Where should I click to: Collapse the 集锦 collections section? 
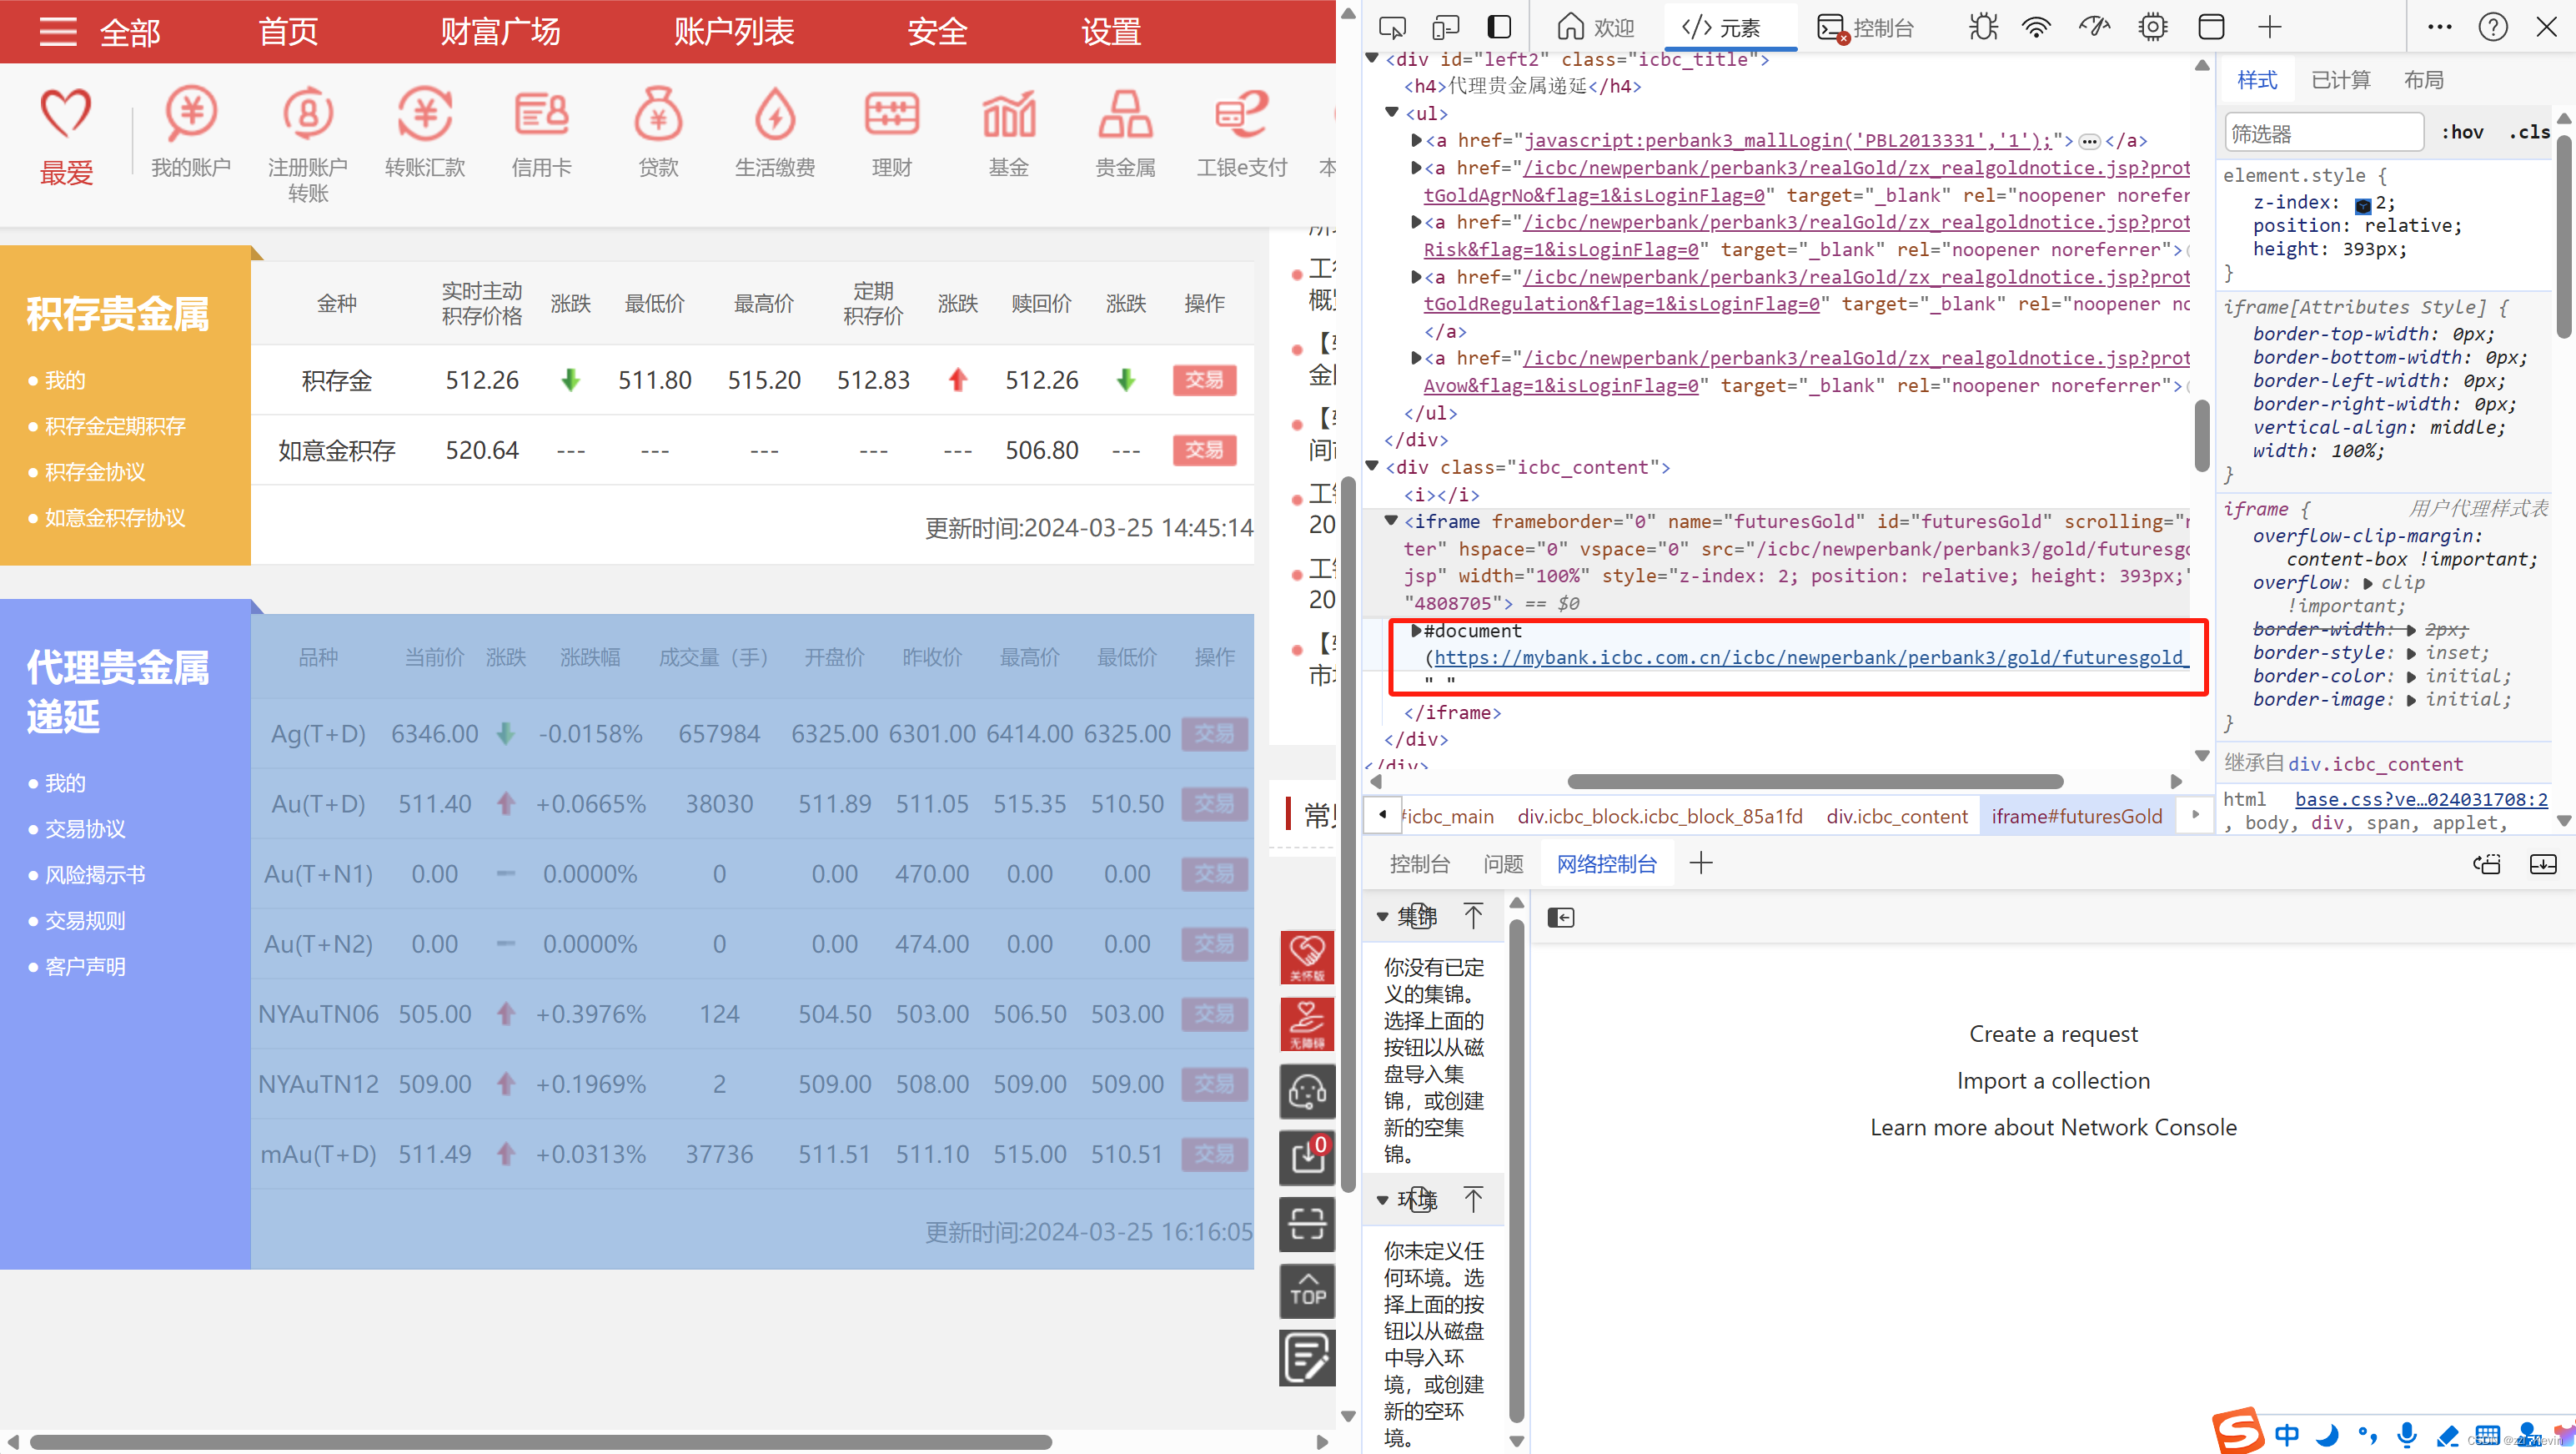click(1382, 916)
